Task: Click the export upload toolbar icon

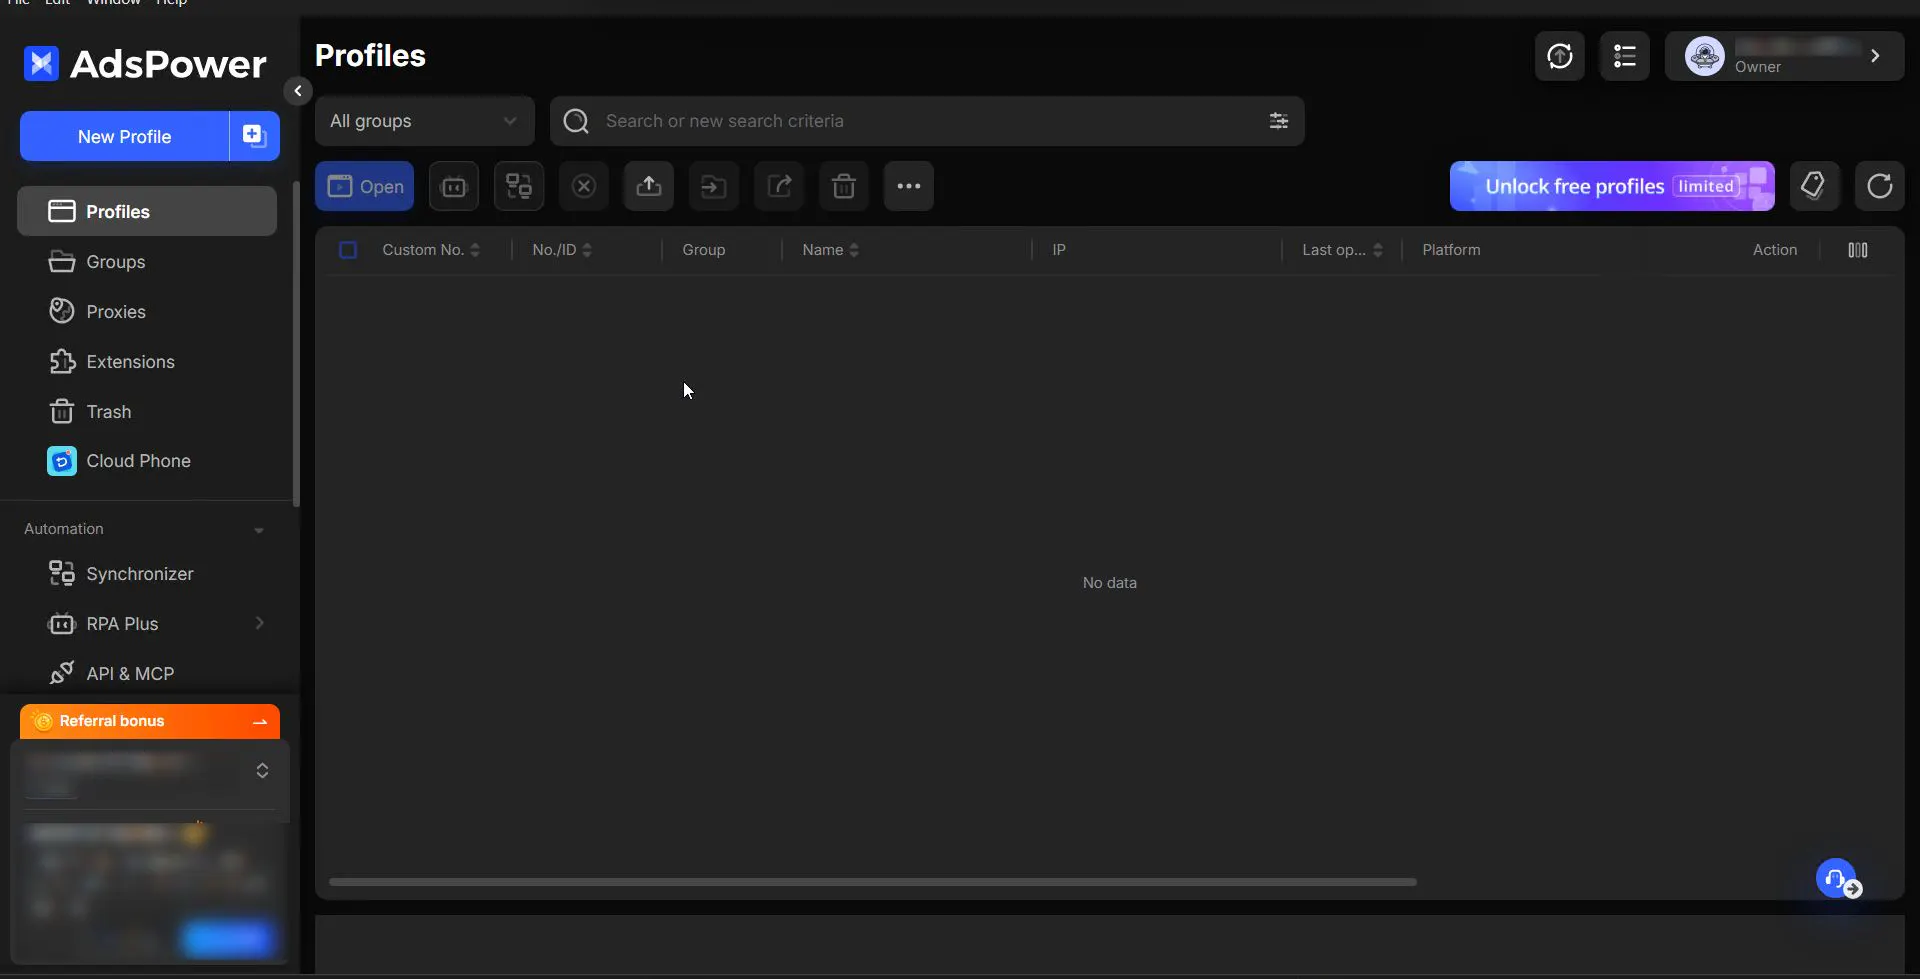Action: [649, 186]
